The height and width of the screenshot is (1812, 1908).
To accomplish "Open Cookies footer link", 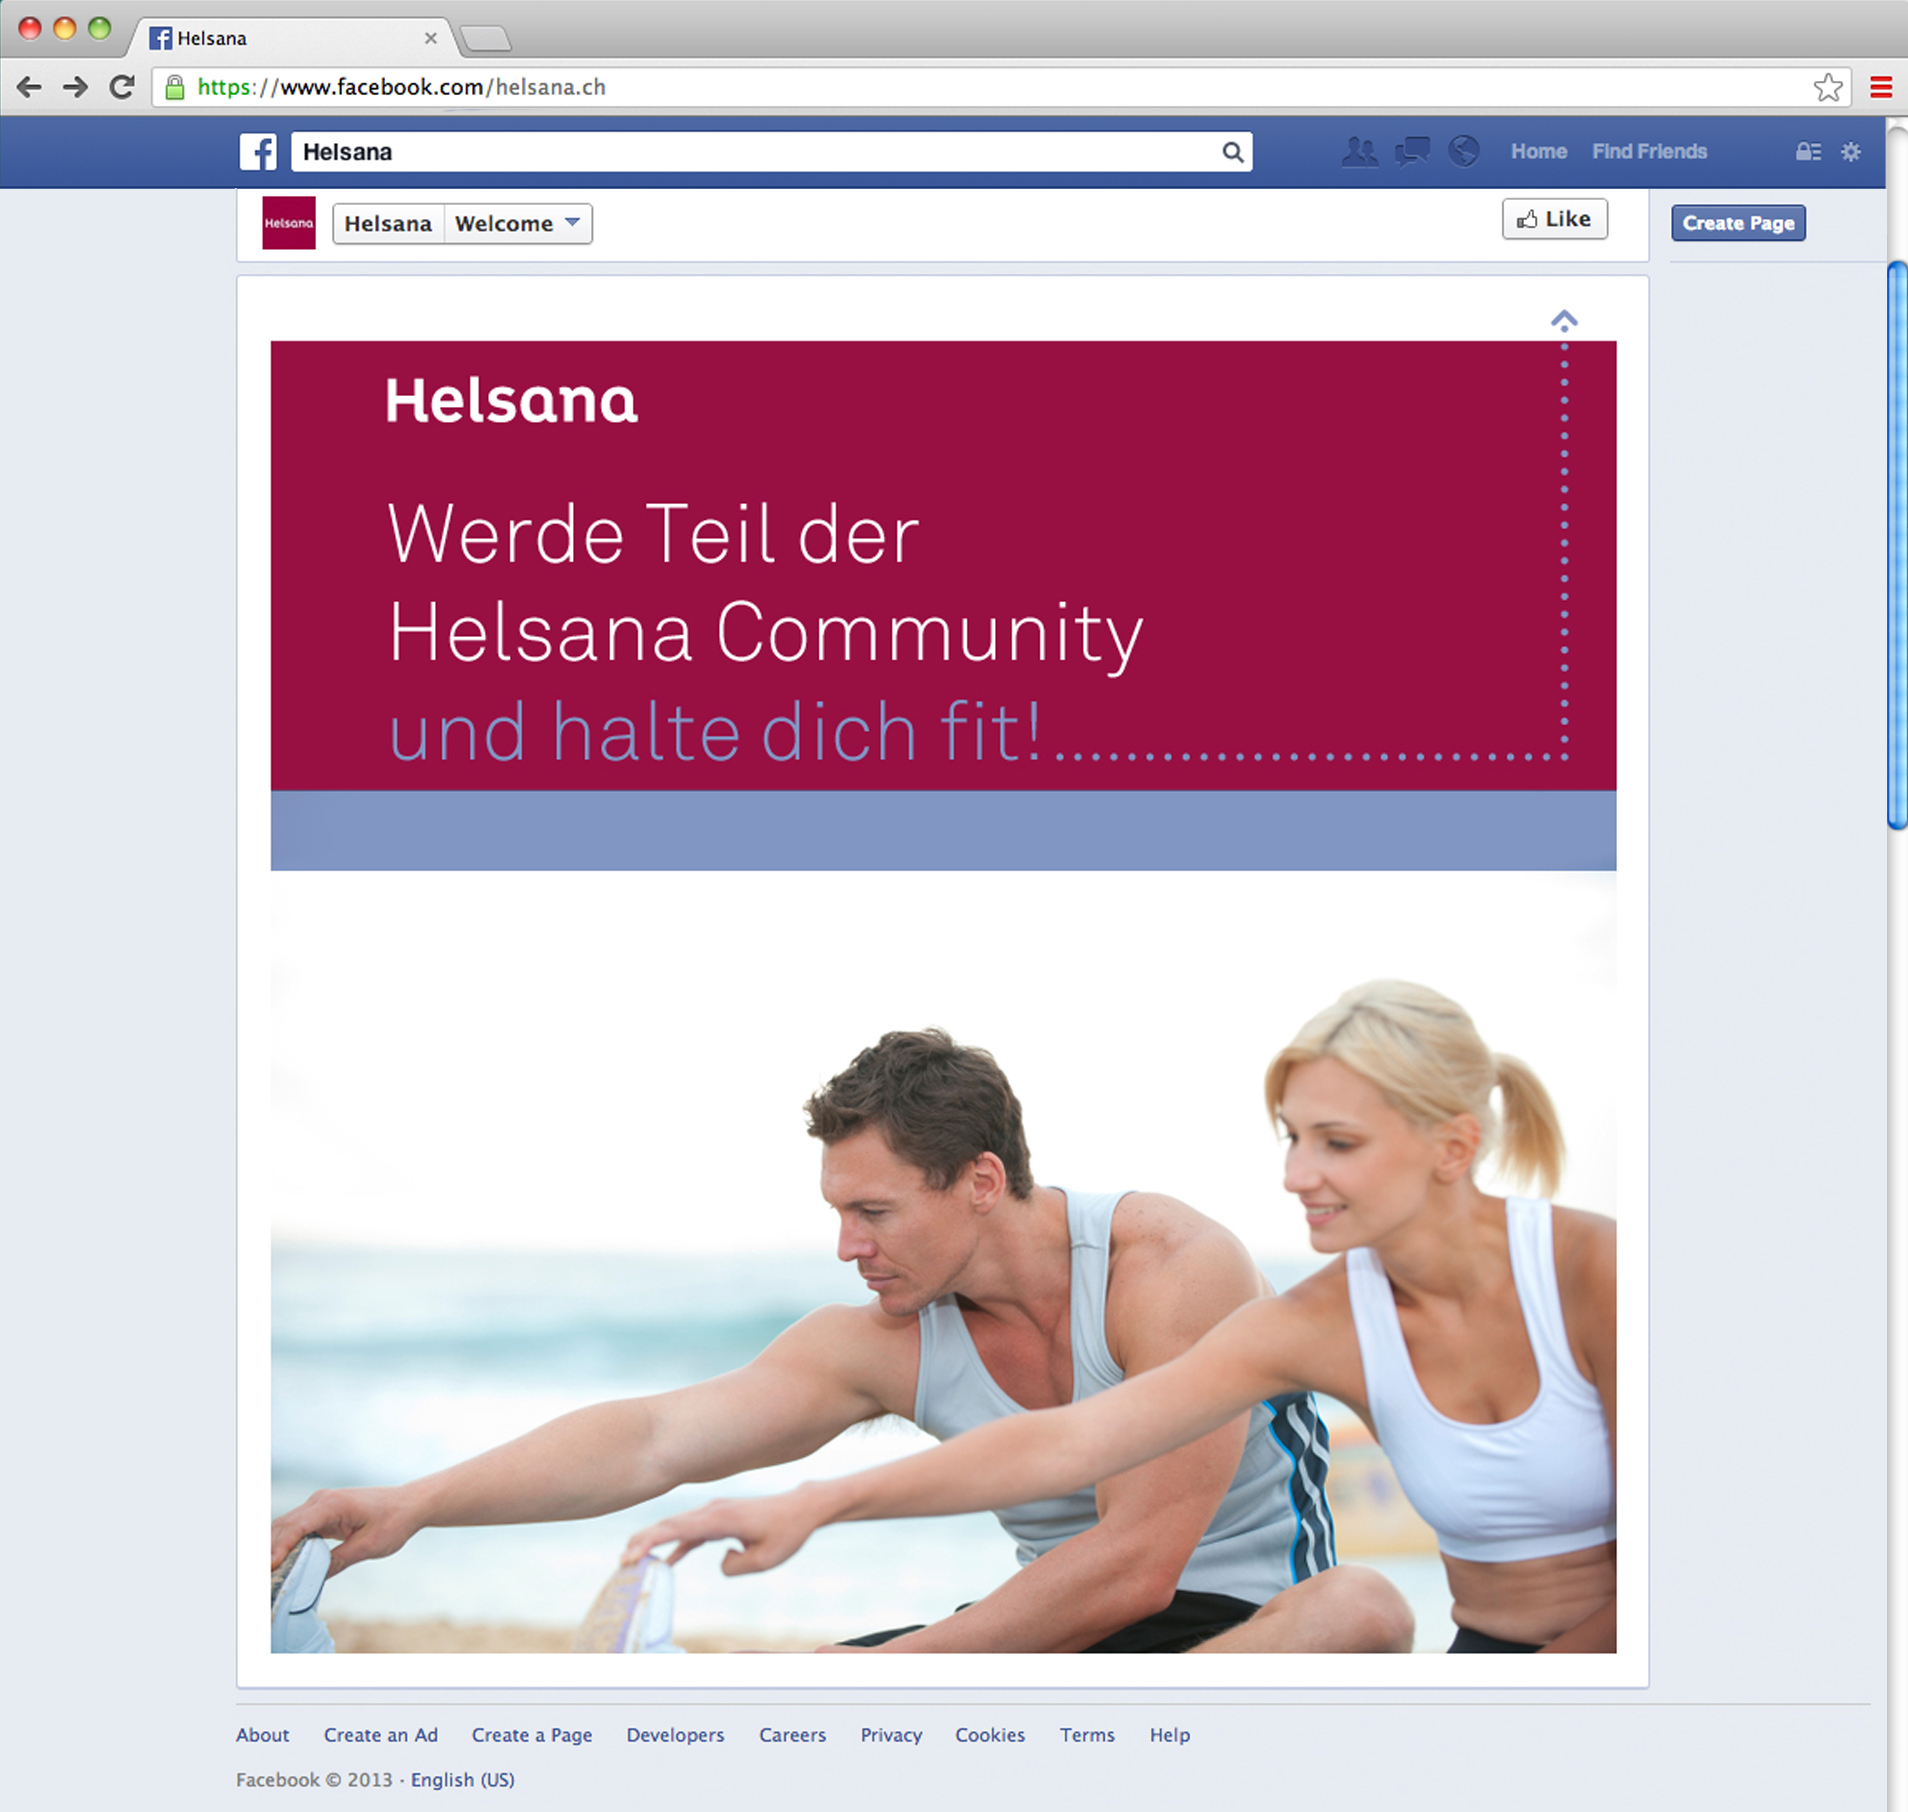I will tap(990, 1735).
